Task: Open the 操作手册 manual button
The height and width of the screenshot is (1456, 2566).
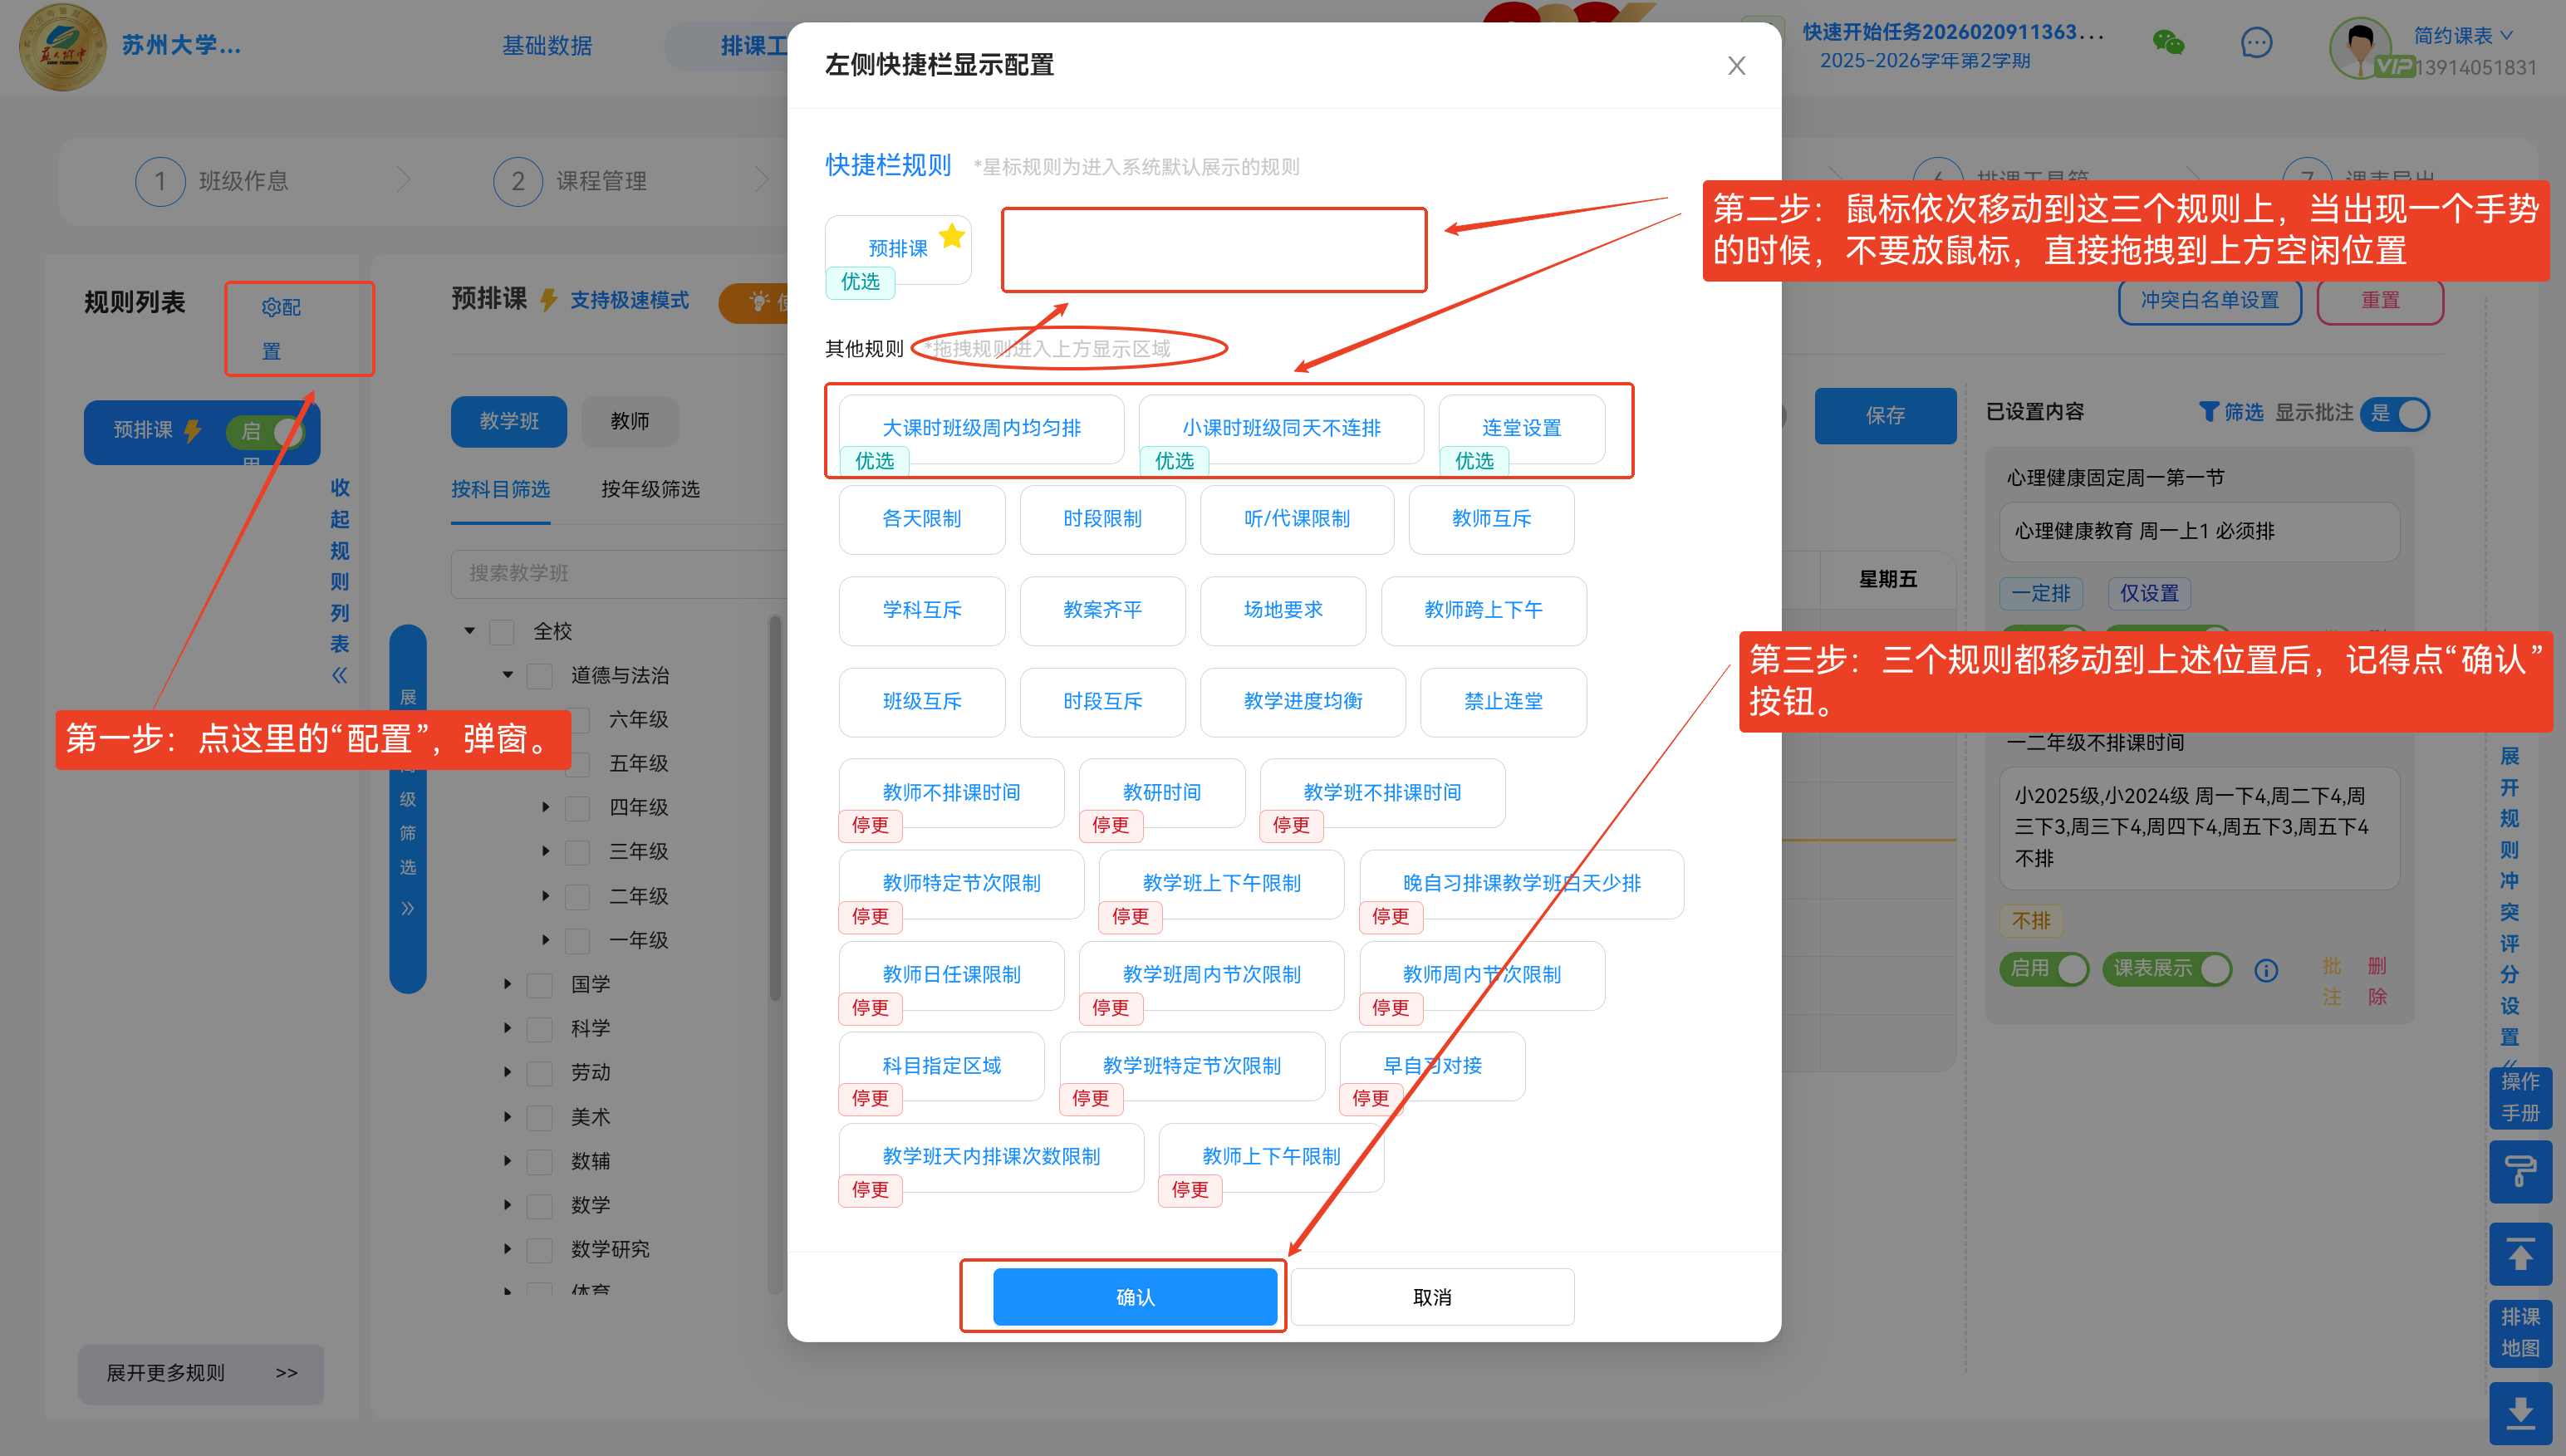Action: click(x=2520, y=1097)
